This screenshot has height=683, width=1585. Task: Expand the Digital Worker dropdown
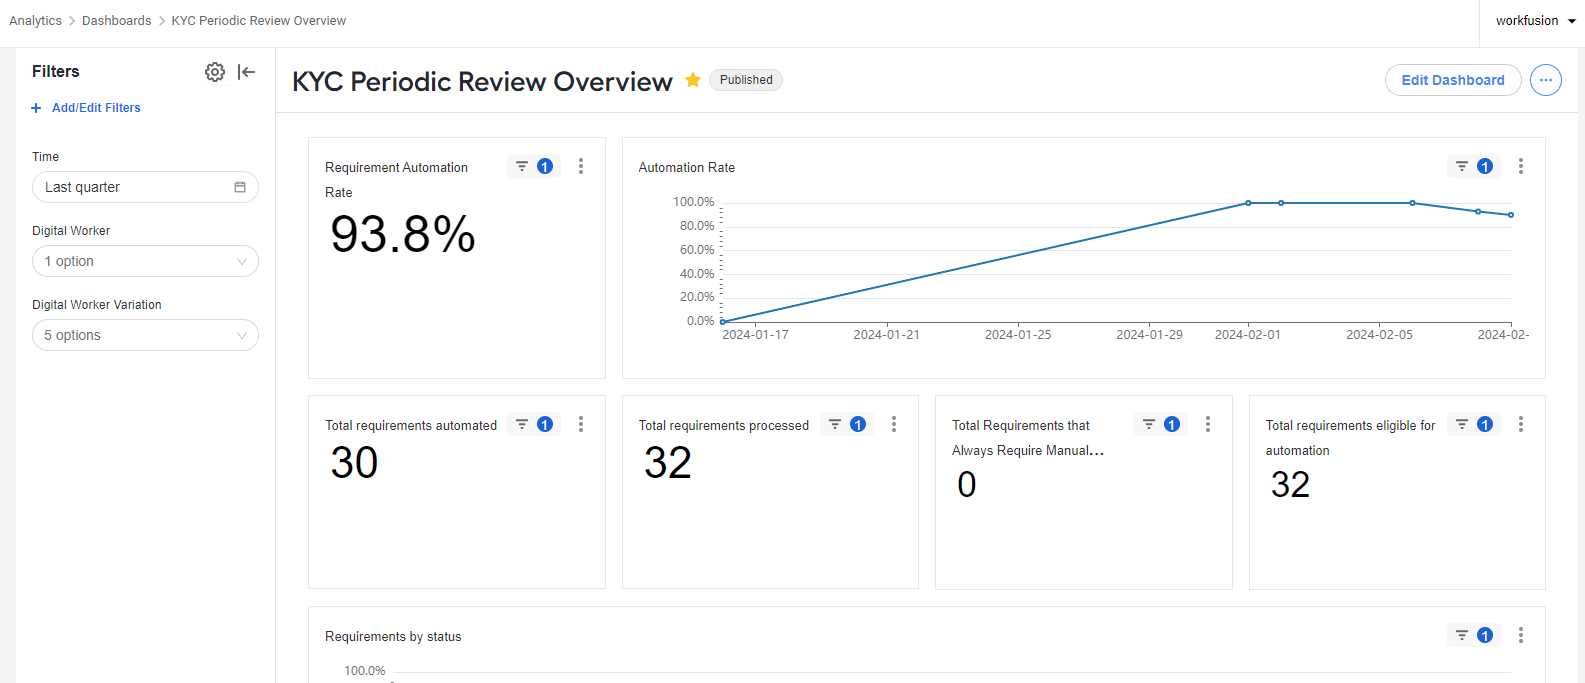pos(145,261)
